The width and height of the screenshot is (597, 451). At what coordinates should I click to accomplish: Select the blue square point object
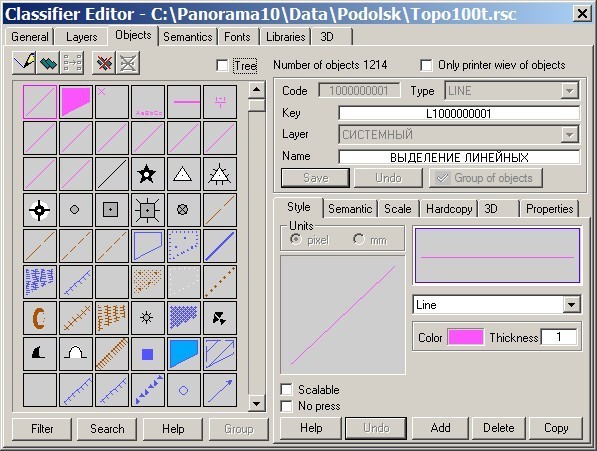(x=148, y=354)
